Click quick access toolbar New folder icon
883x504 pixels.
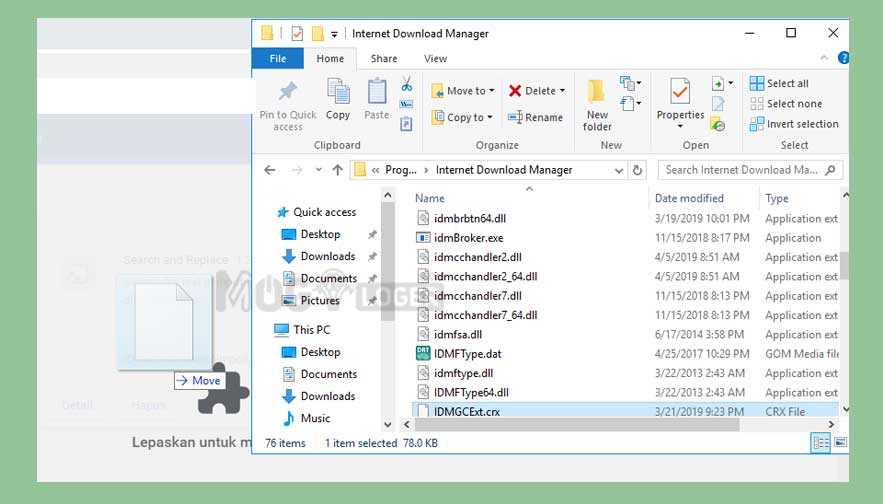[x=318, y=34]
